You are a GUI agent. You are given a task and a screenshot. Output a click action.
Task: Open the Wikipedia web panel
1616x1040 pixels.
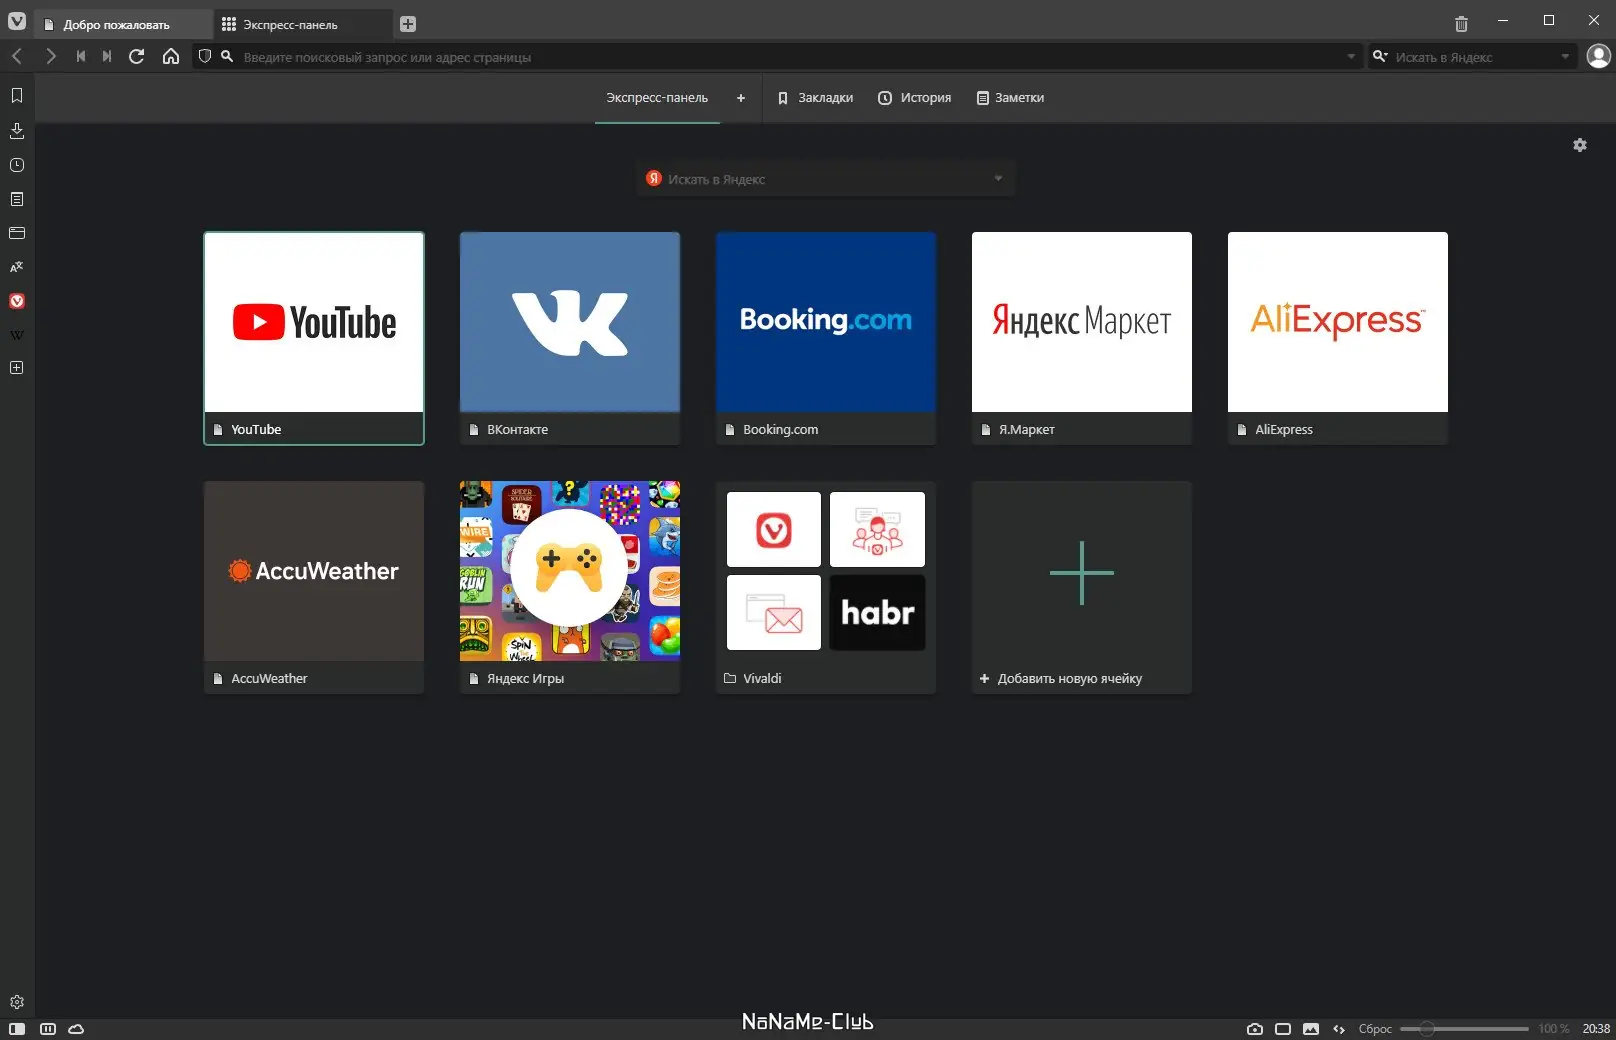17,335
